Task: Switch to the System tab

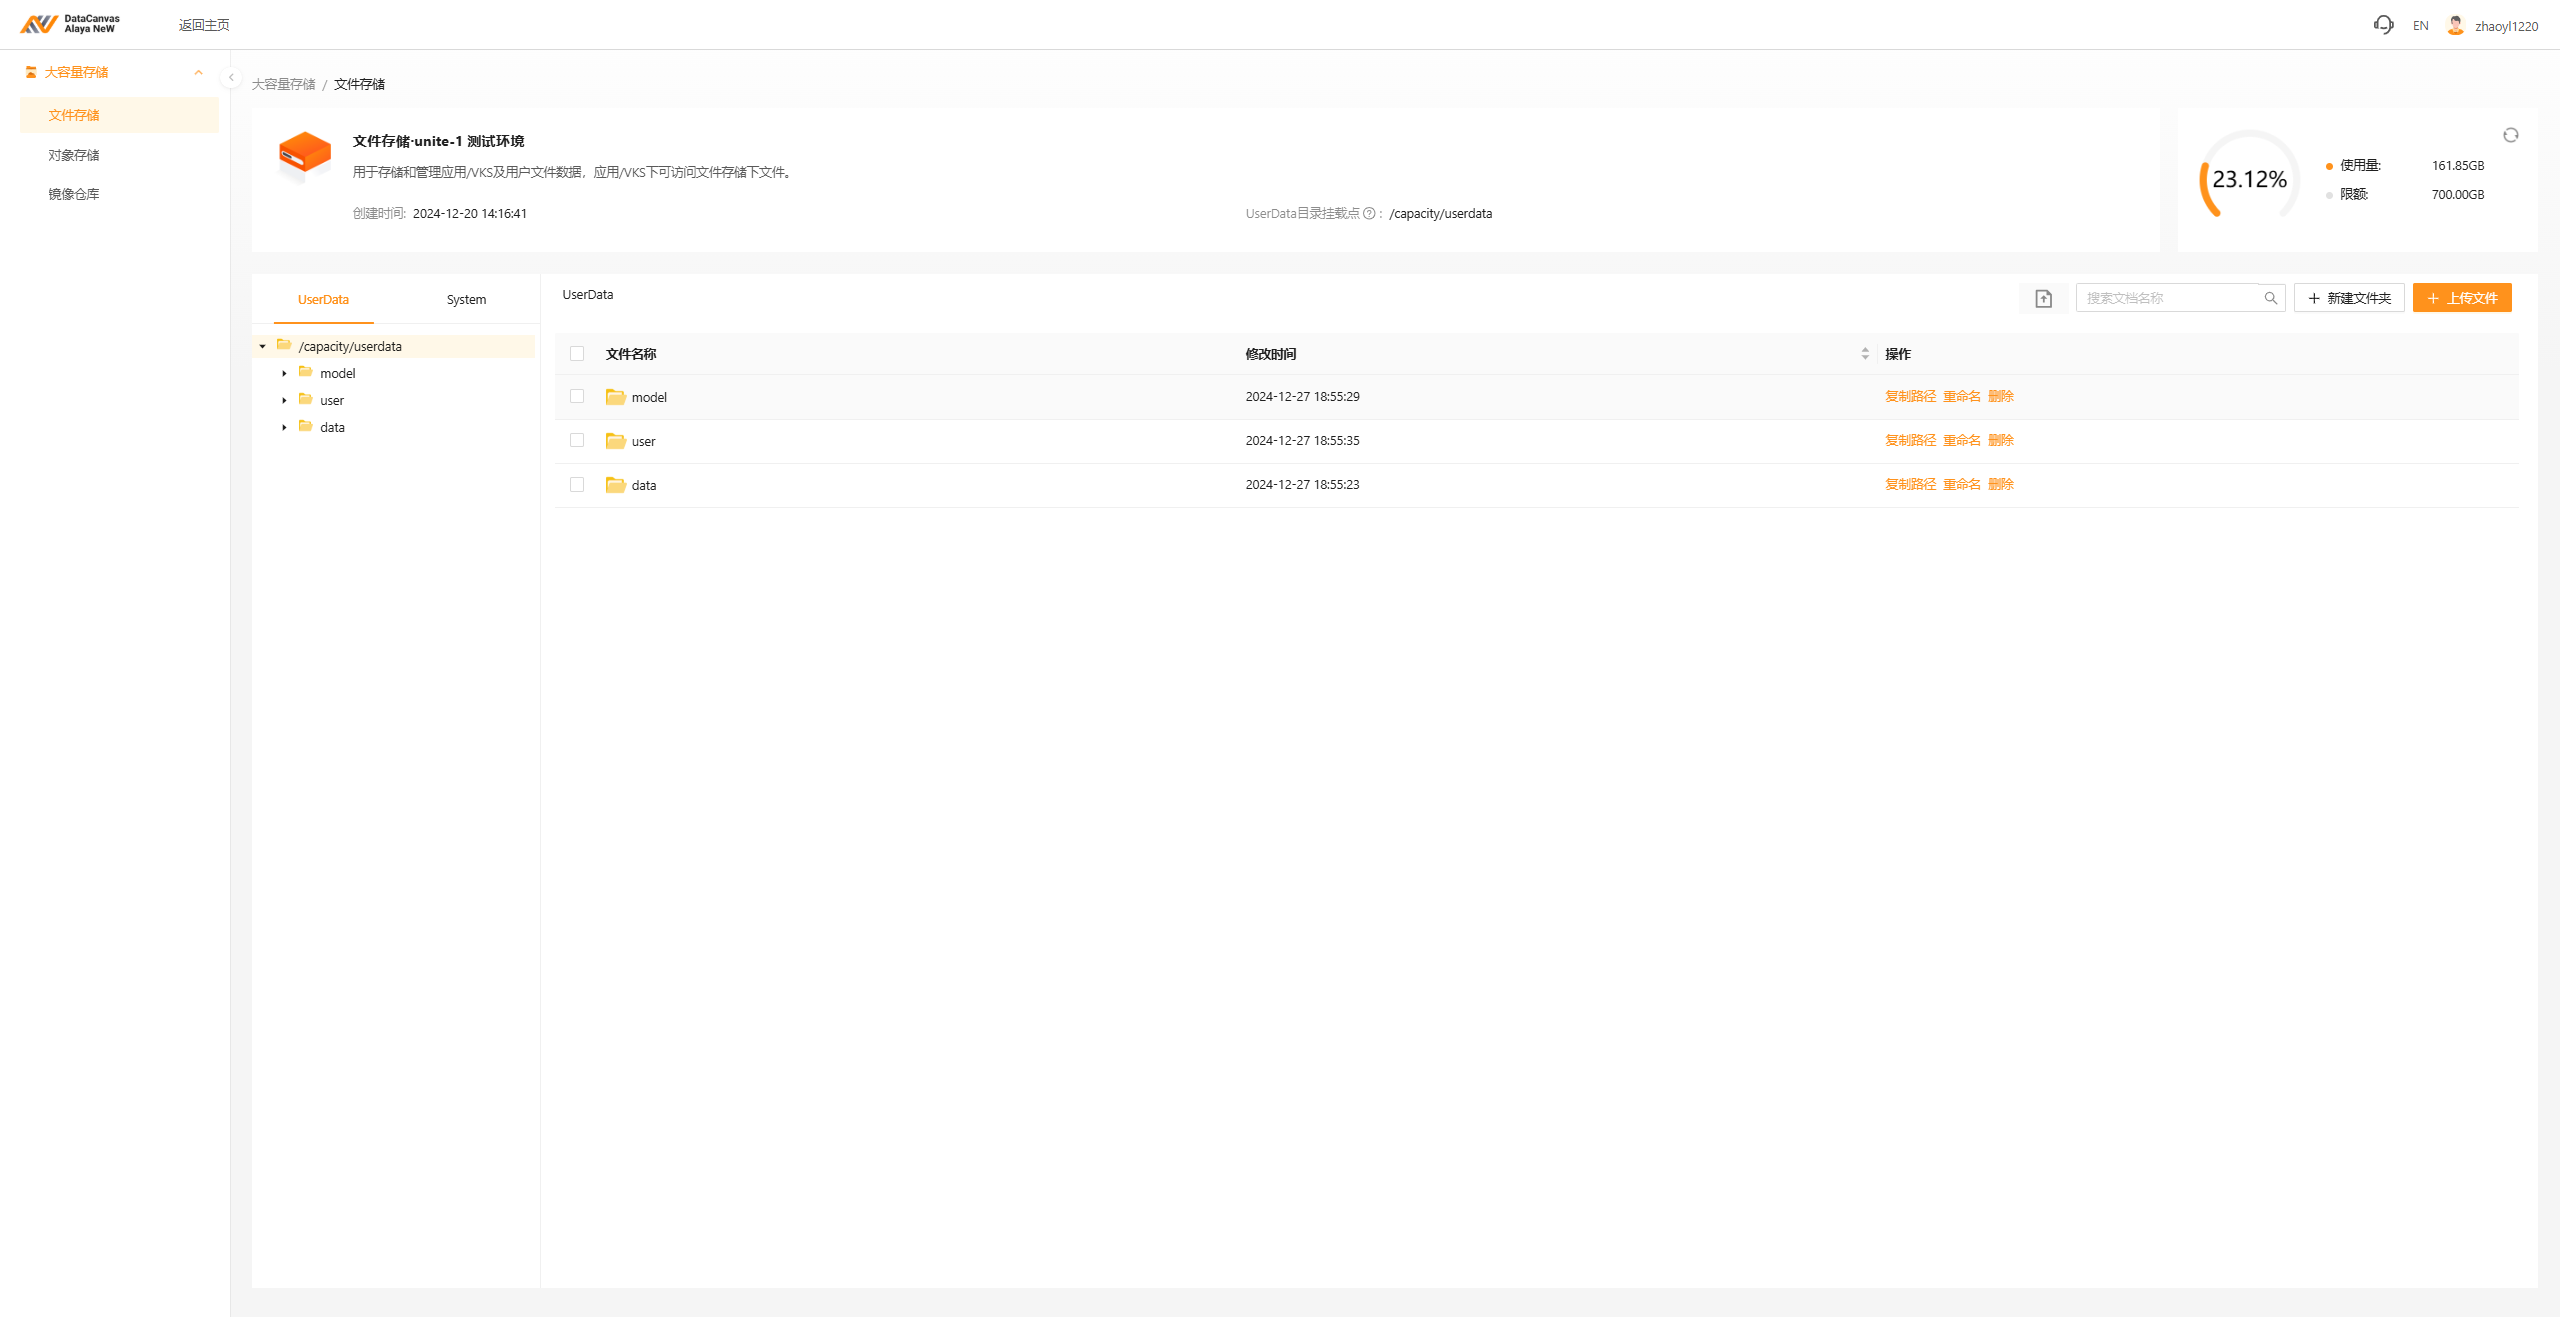Action: point(466,299)
